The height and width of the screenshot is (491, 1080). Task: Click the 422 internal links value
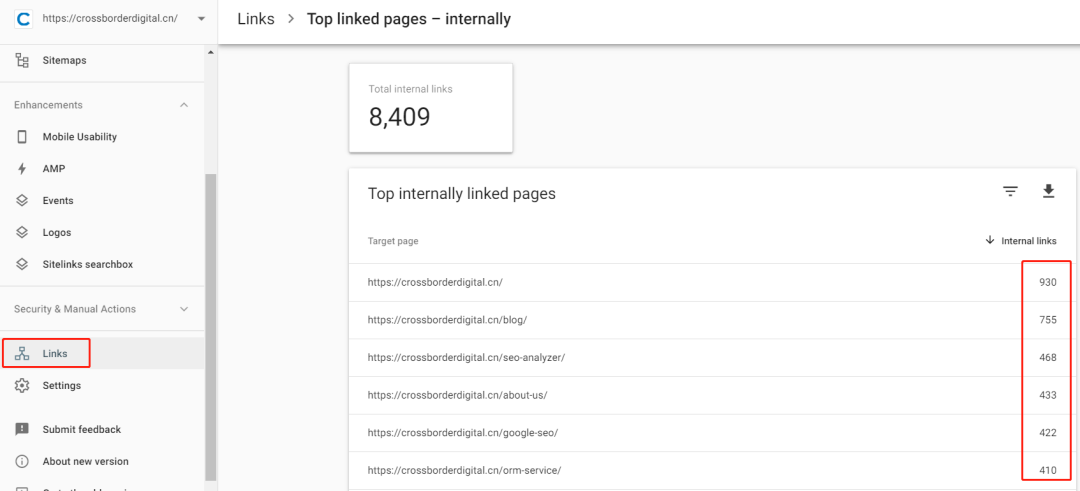[1048, 433]
